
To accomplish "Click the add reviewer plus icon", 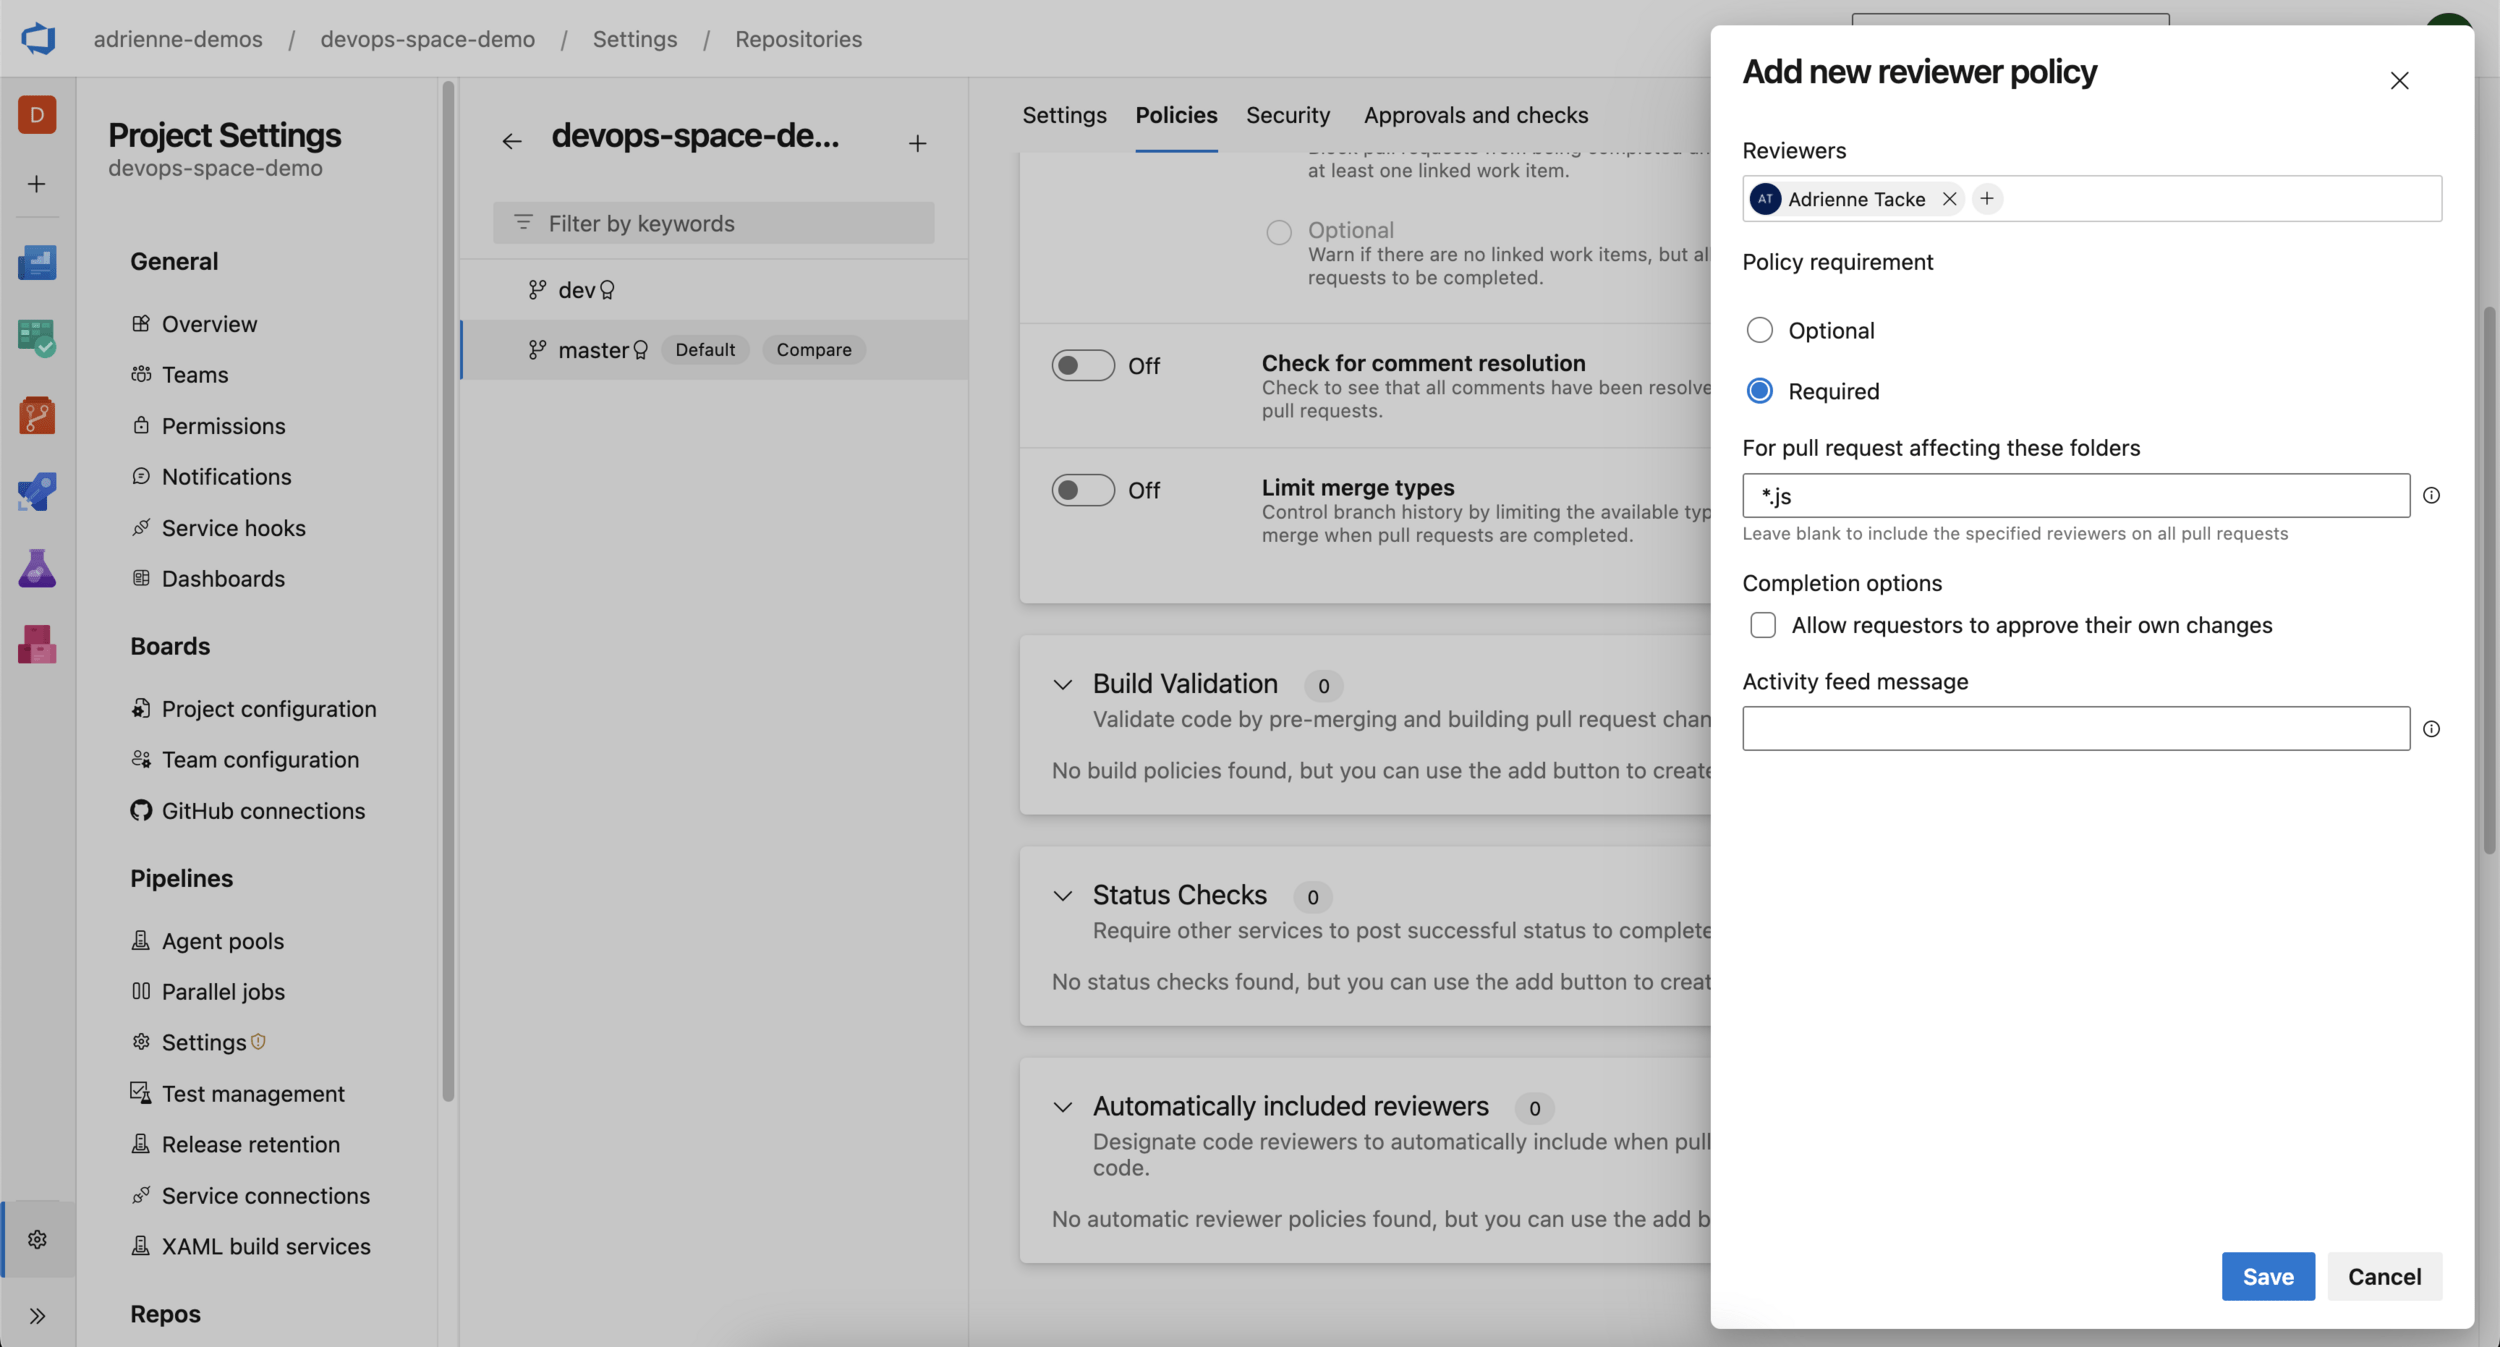I will (x=1987, y=199).
